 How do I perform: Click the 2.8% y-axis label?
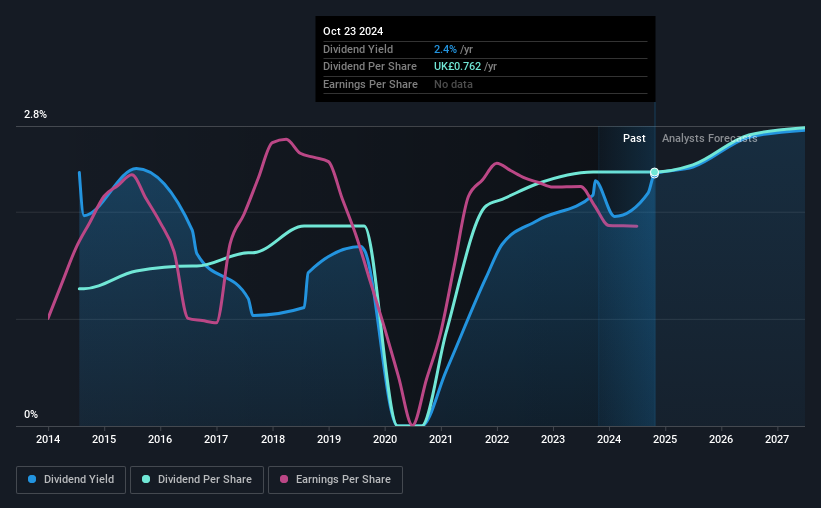[35, 115]
